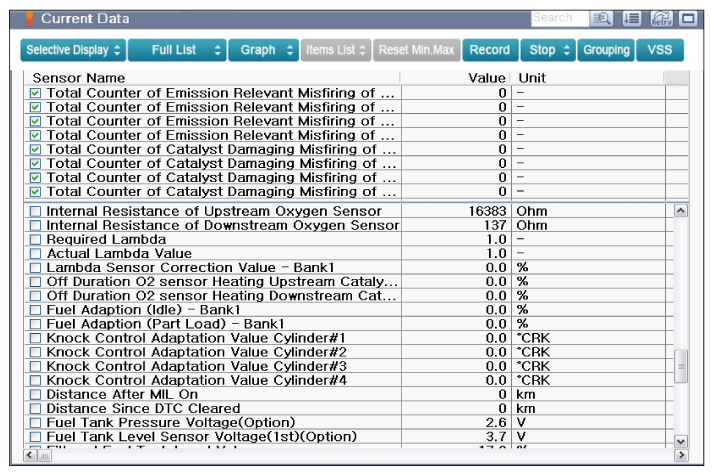Click the 16383 Ohm value cell

pyautogui.click(x=456, y=211)
